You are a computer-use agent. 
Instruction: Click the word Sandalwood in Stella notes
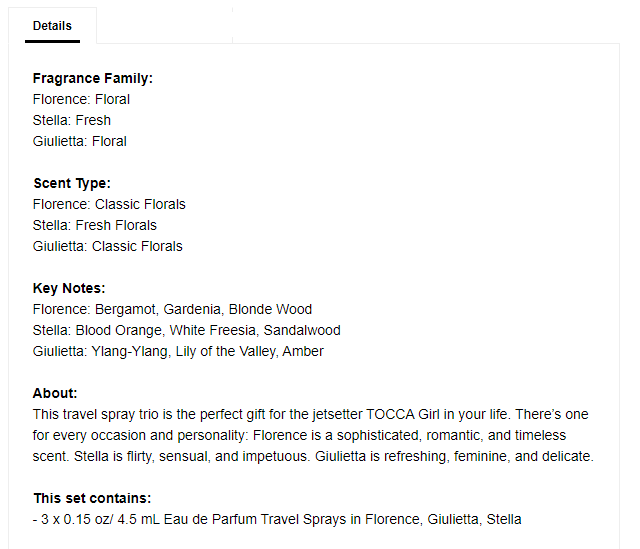[305, 330]
